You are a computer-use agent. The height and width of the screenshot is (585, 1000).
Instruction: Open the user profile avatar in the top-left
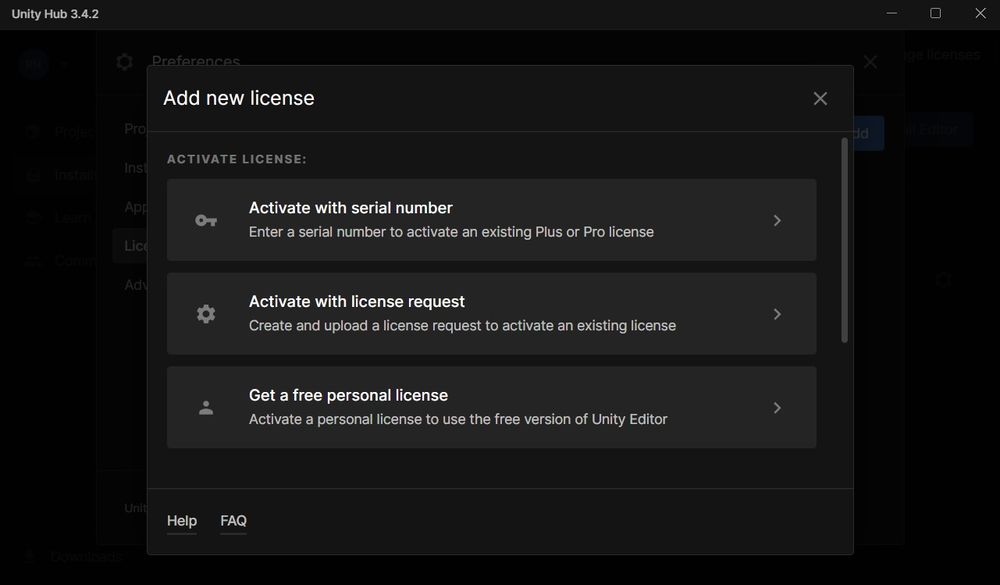33,63
